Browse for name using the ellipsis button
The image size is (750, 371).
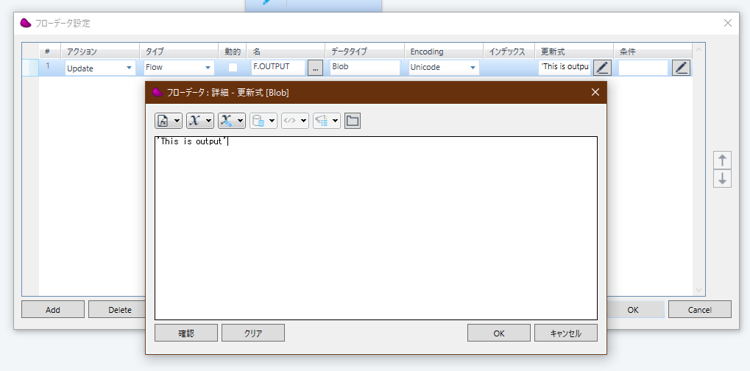coord(315,68)
